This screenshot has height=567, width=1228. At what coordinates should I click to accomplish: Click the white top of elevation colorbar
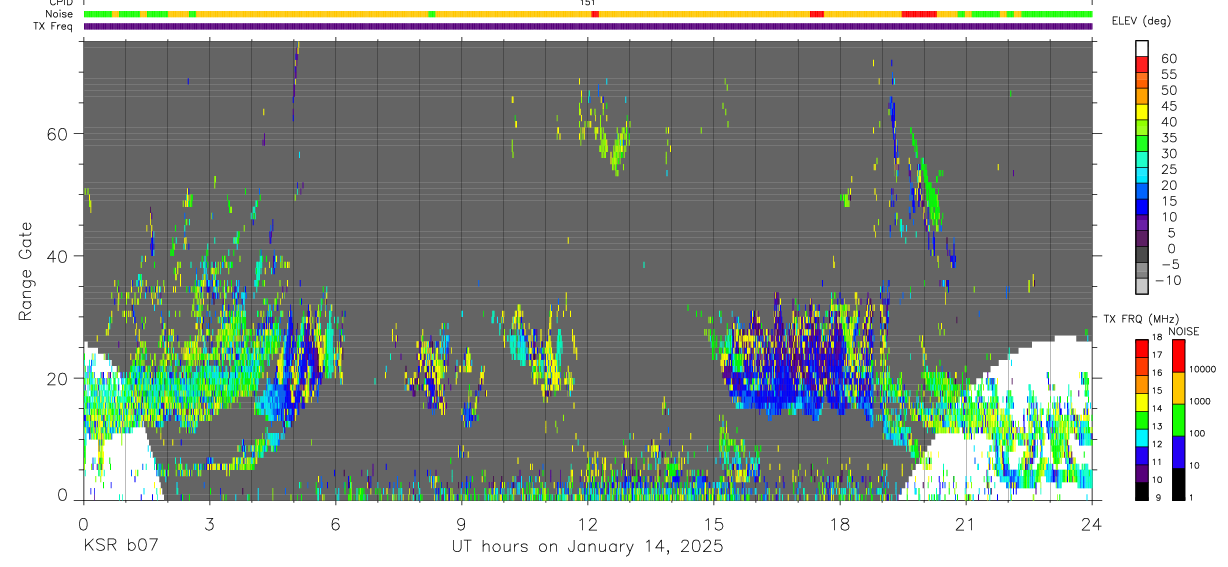point(1142,49)
